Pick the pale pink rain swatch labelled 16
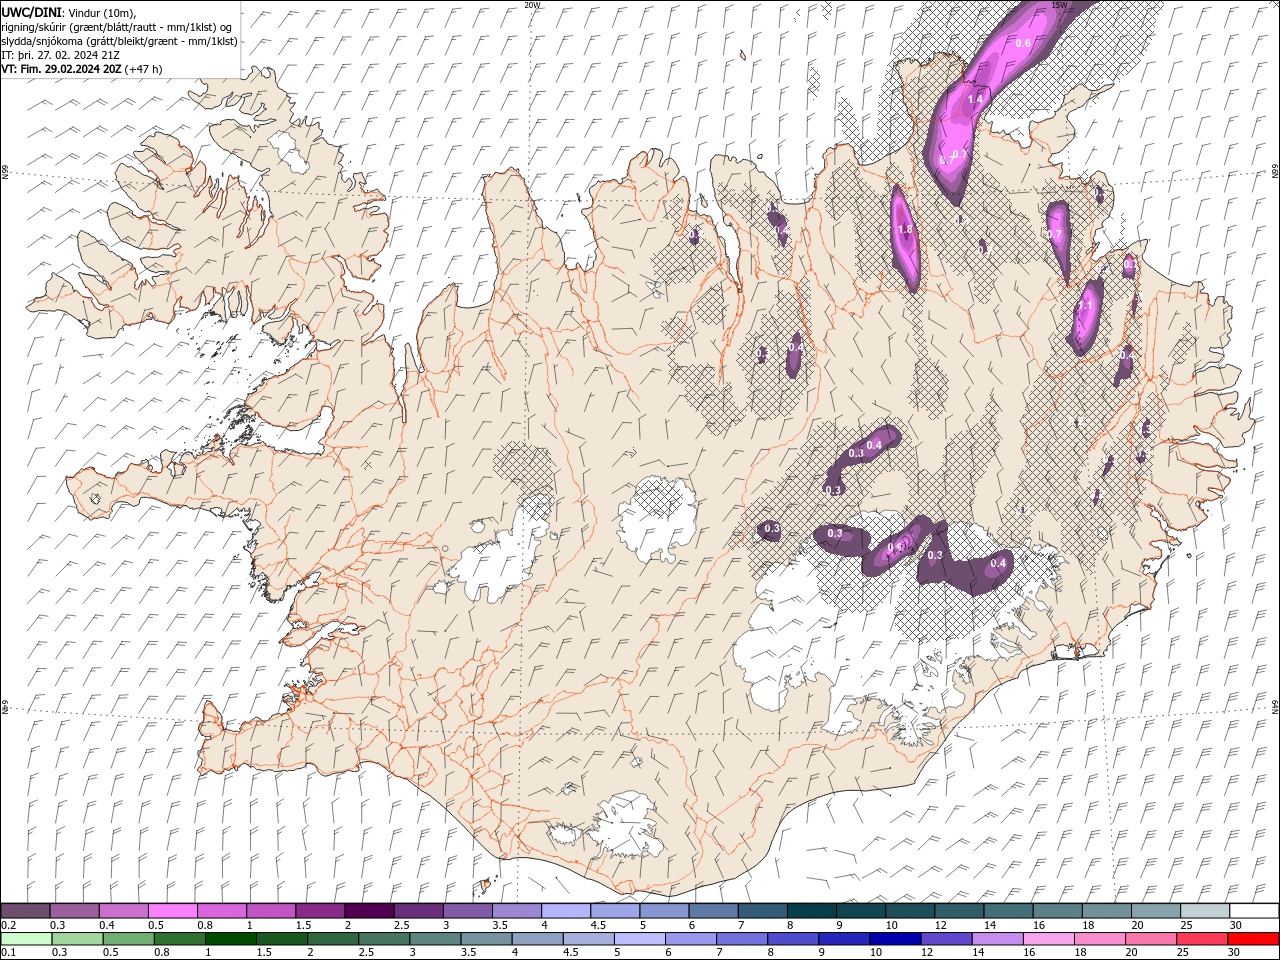 (x=1048, y=939)
